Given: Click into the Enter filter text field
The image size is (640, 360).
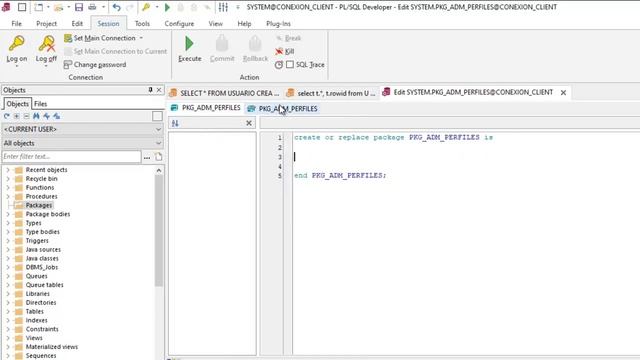Looking at the screenshot, I should 71,157.
